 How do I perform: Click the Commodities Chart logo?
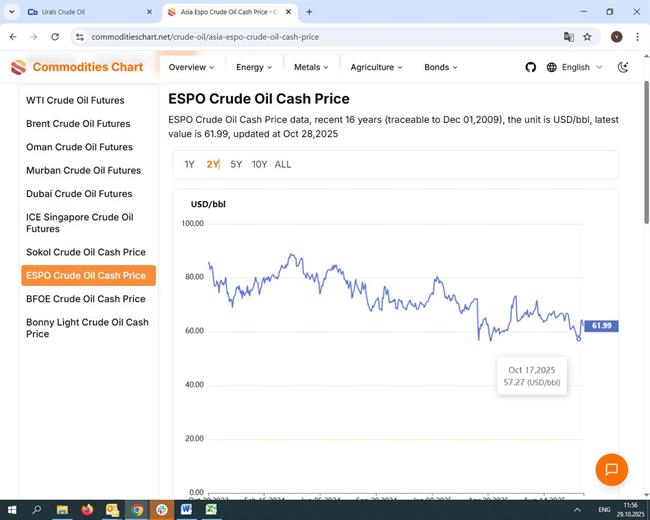click(77, 67)
